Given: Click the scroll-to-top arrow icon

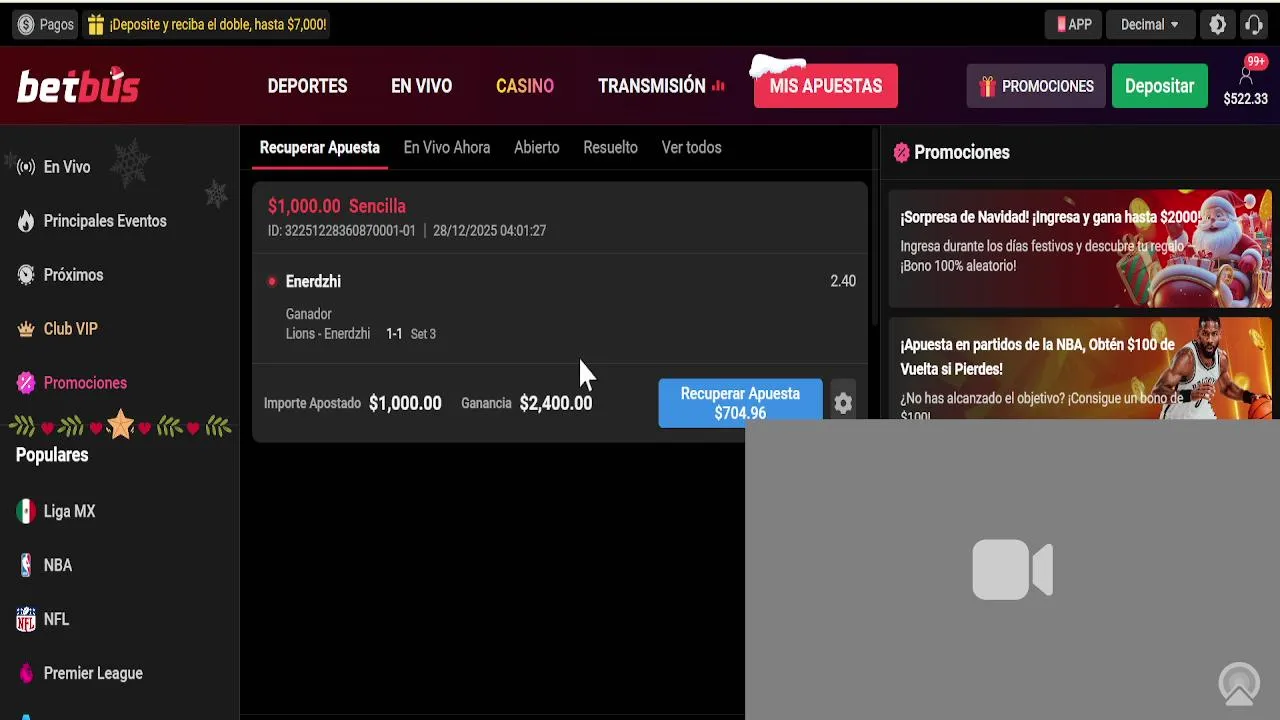Looking at the screenshot, I should pos(1239,685).
